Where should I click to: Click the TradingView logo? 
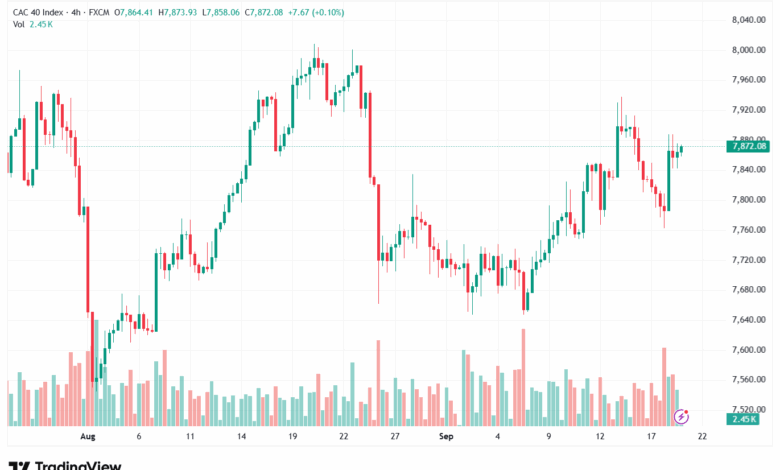65,464
